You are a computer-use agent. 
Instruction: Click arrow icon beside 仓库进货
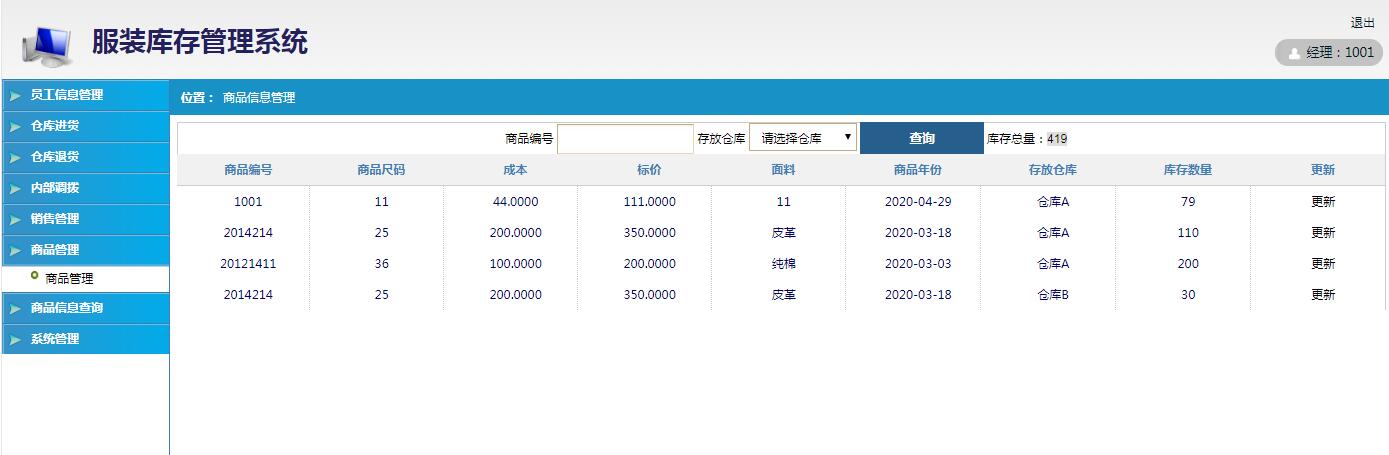[x=14, y=127]
